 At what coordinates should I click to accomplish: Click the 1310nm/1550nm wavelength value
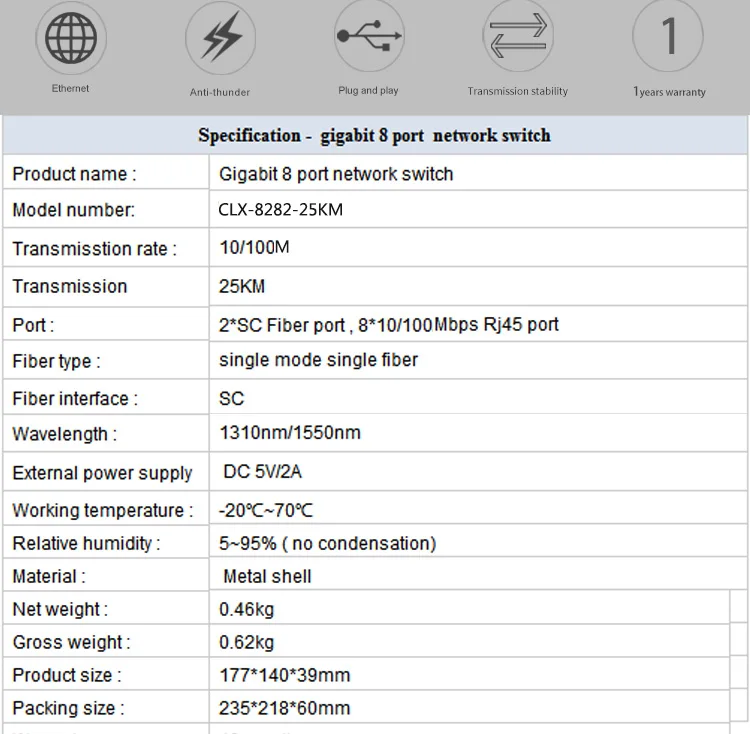pos(289,433)
